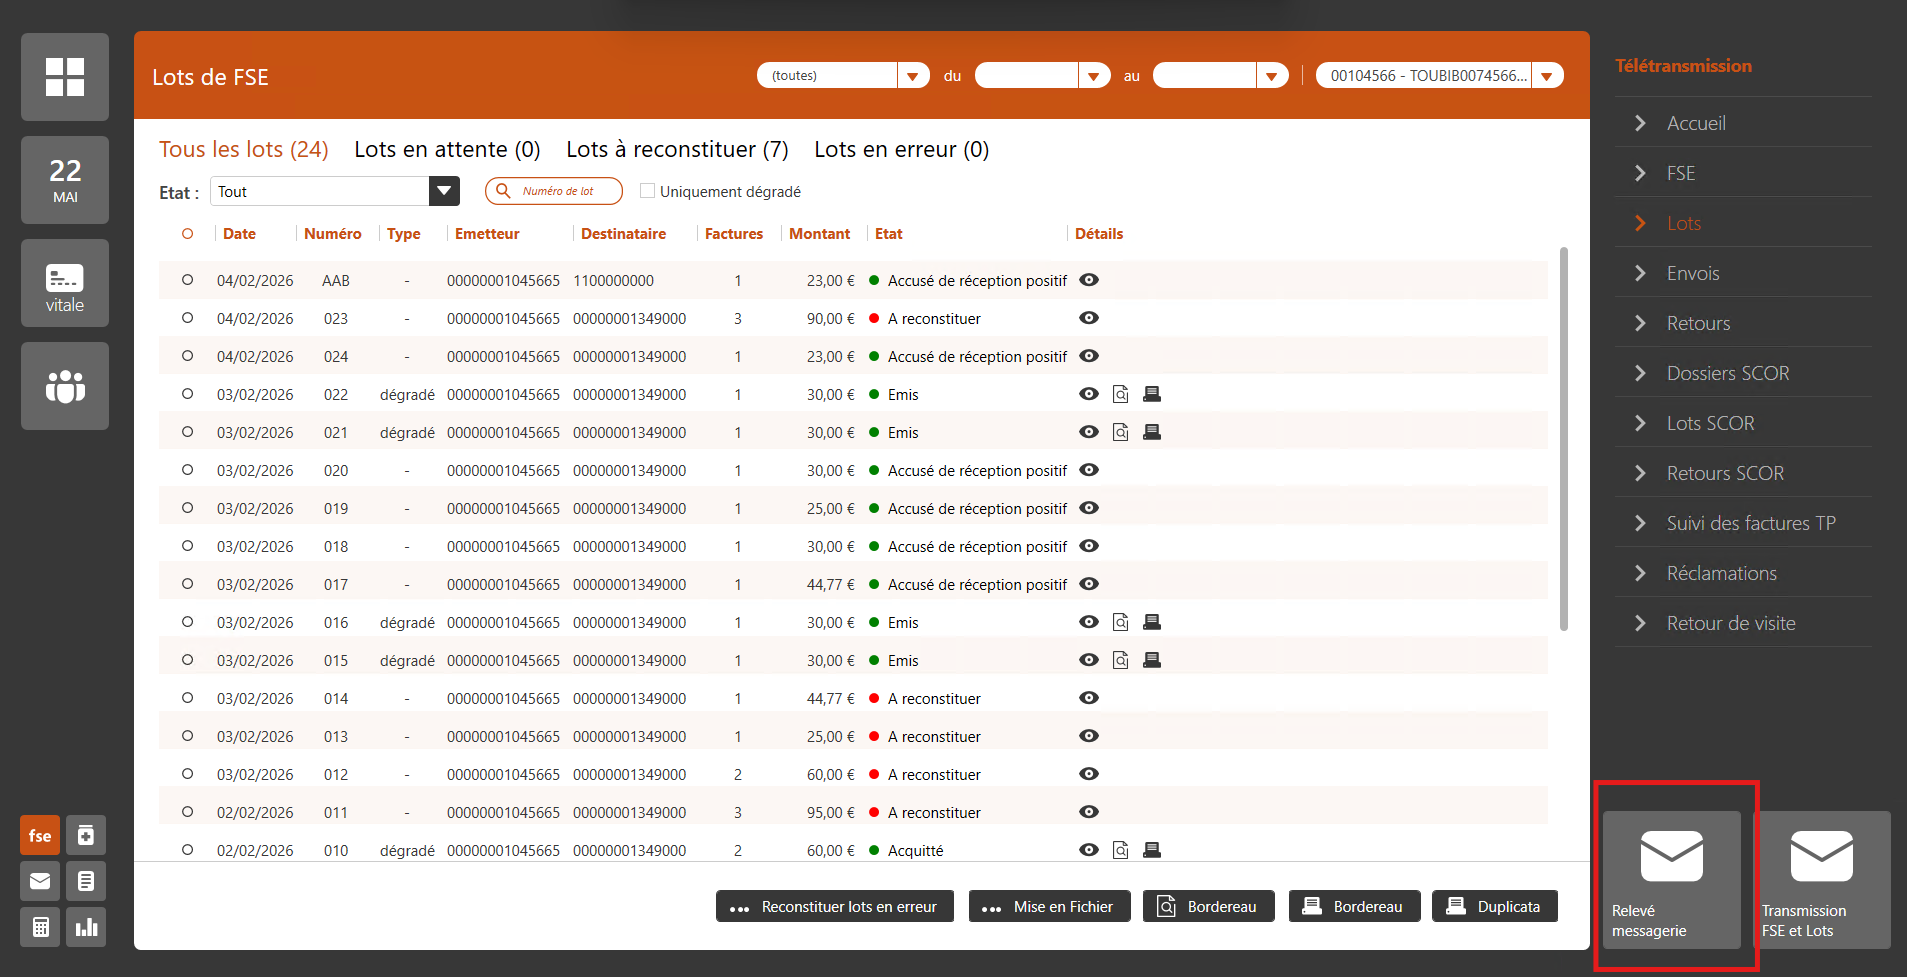Switch to Lots à reconstituer (7) tab

pos(677,149)
